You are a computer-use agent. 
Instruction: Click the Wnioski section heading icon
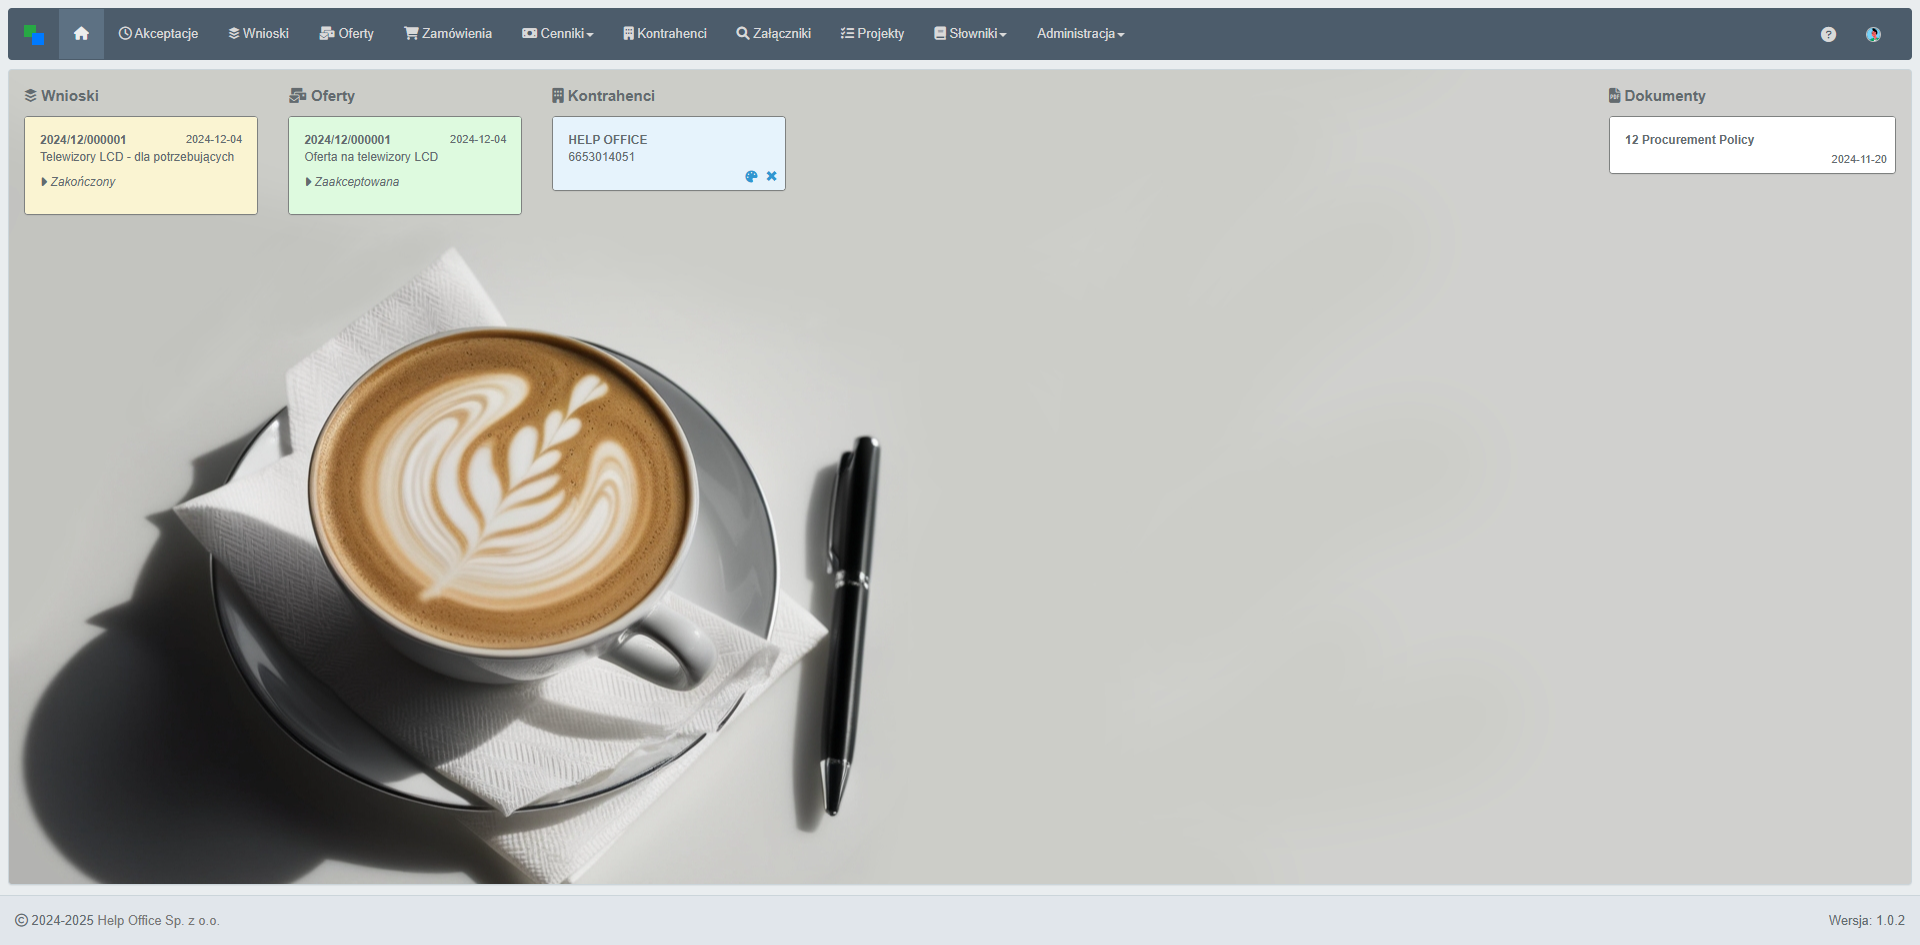point(31,96)
